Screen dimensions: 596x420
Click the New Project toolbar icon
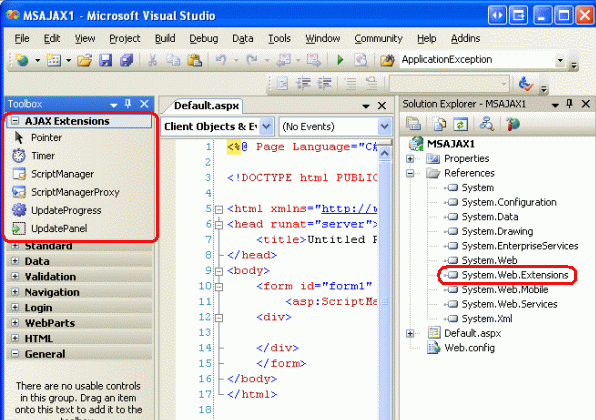coord(22,60)
